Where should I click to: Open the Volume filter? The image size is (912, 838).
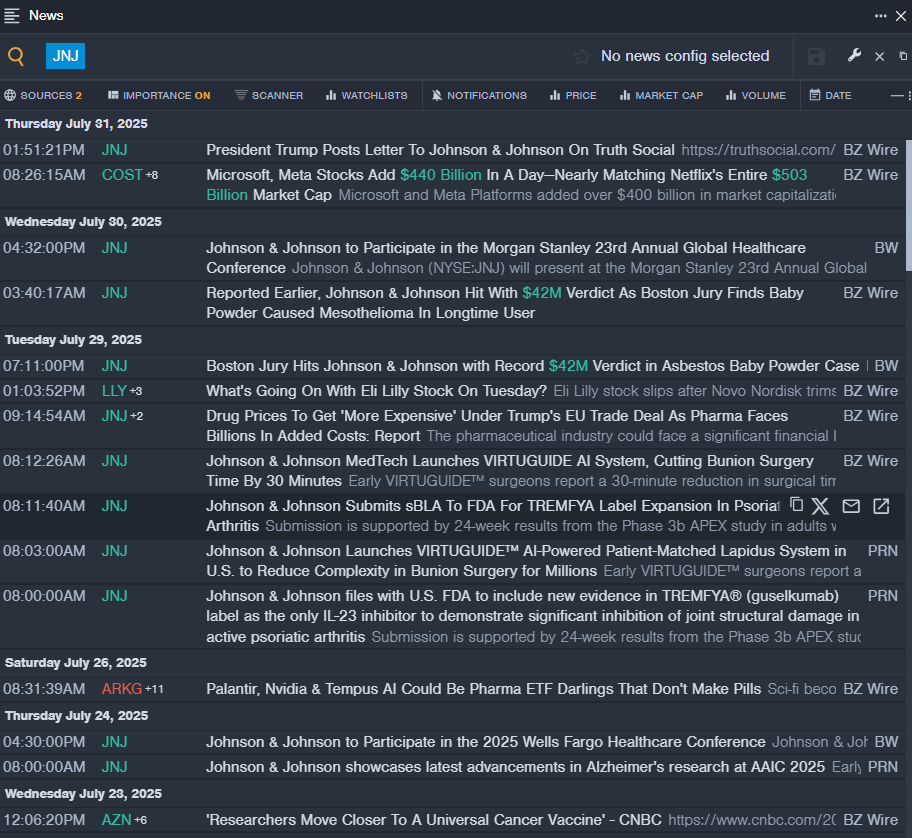click(x=756, y=95)
